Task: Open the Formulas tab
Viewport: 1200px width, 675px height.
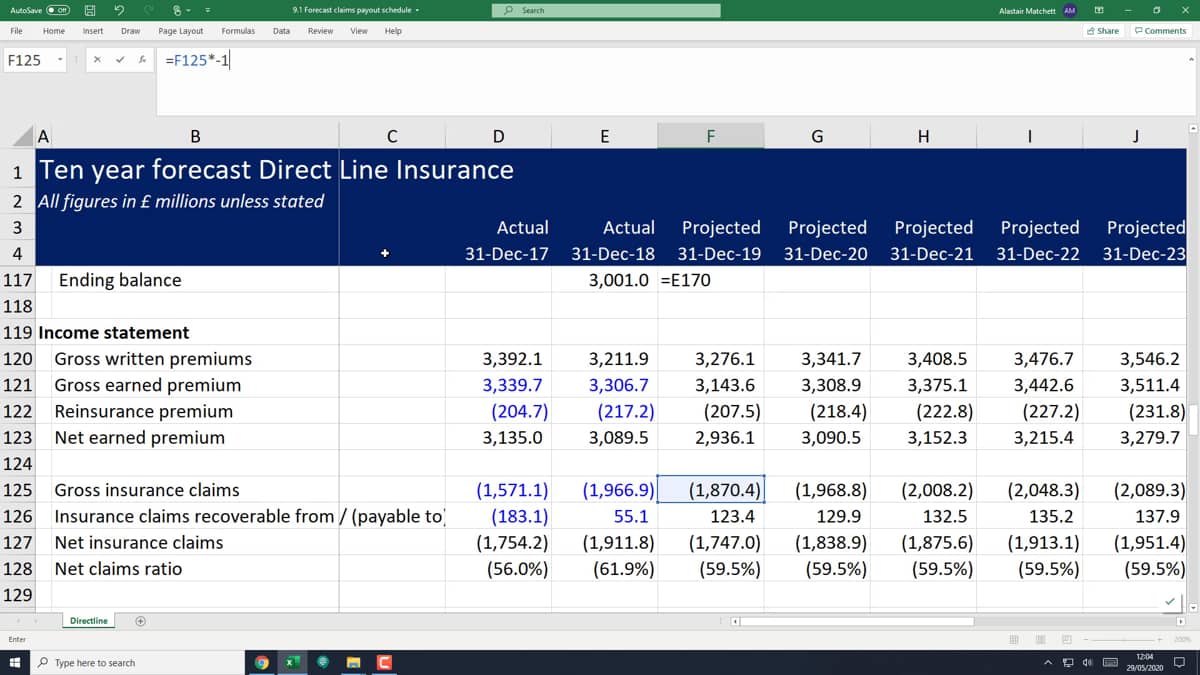Action: click(238, 31)
